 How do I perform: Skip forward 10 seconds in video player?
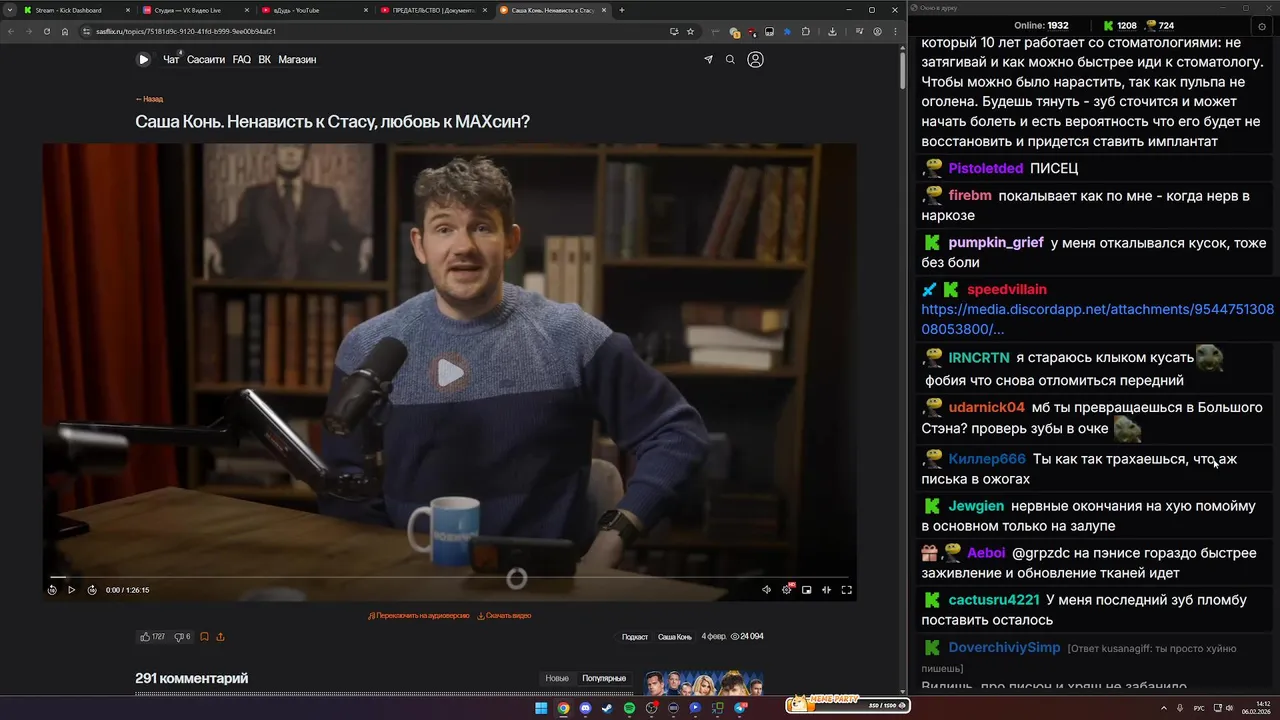[x=92, y=590]
